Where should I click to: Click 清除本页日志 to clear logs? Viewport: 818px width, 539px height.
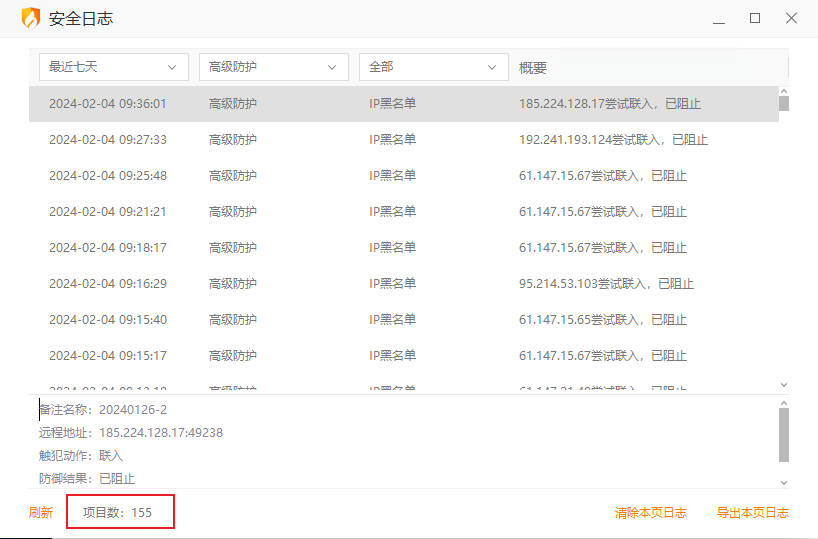(650, 513)
